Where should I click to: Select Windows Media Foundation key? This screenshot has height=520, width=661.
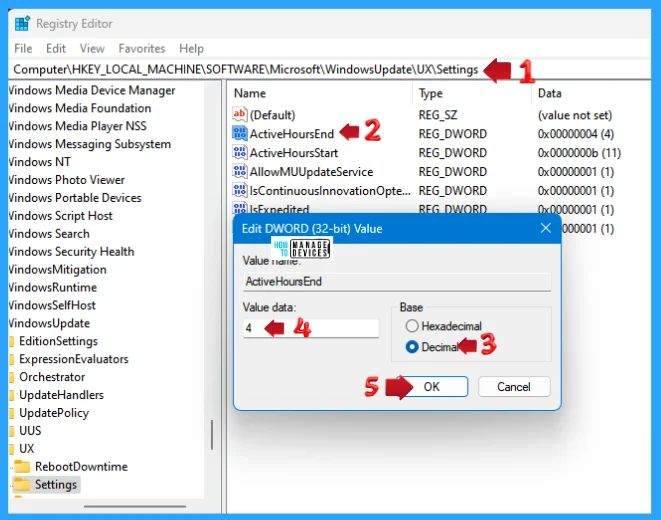click(80, 108)
